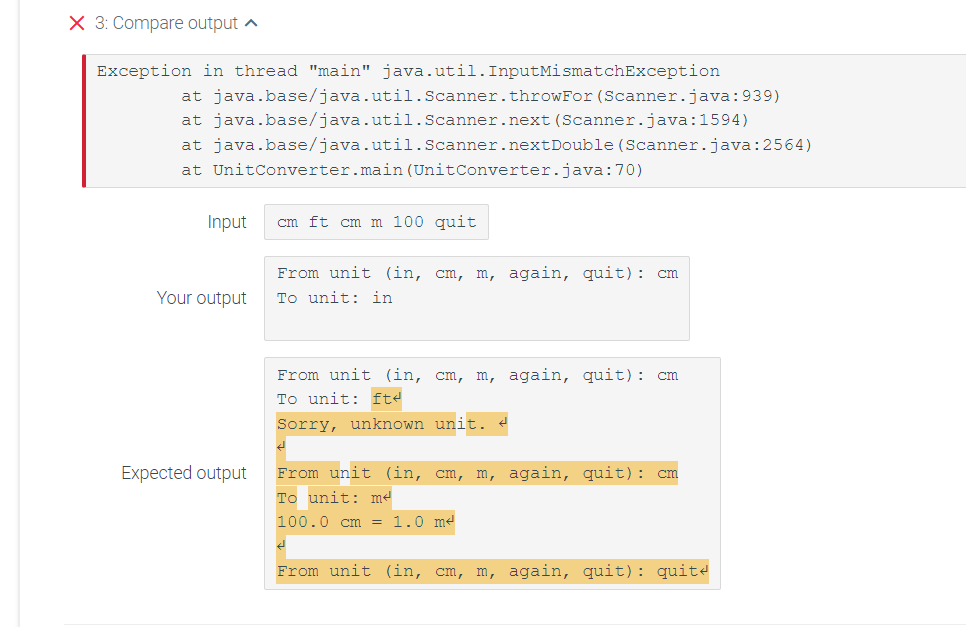Viewport: 966px width, 627px height.
Task: Click the Your output label
Action: pyautogui.click(x=203, y=298)
